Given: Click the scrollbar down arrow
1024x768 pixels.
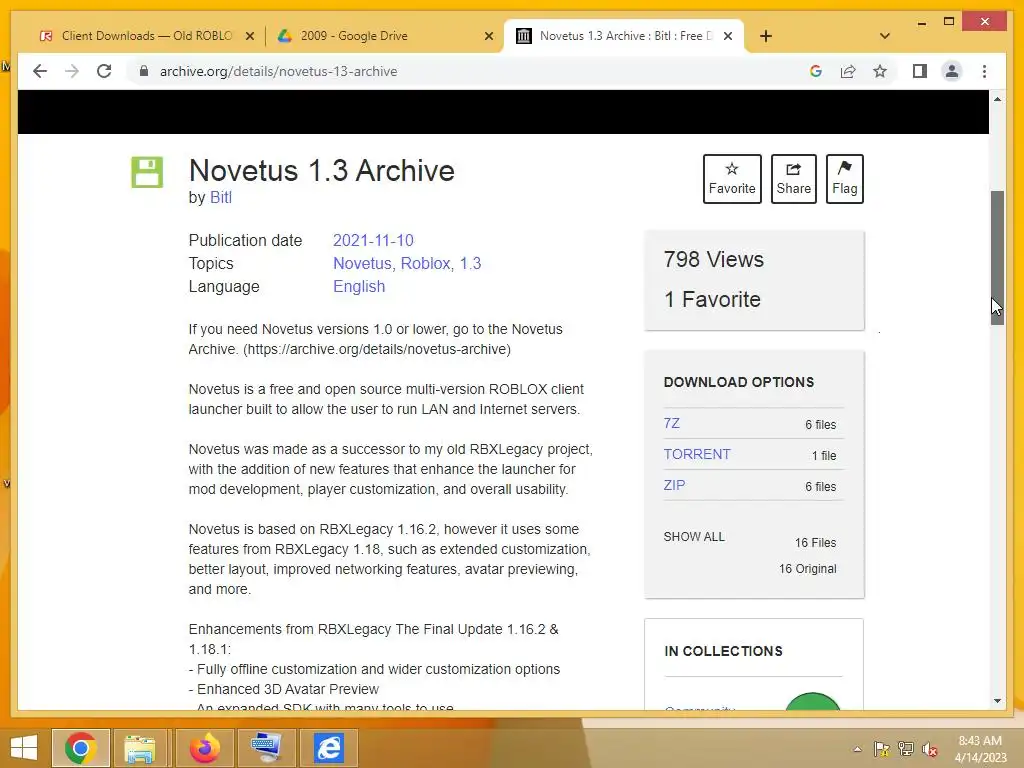Looking at the screenshot, I should (997, 701).
